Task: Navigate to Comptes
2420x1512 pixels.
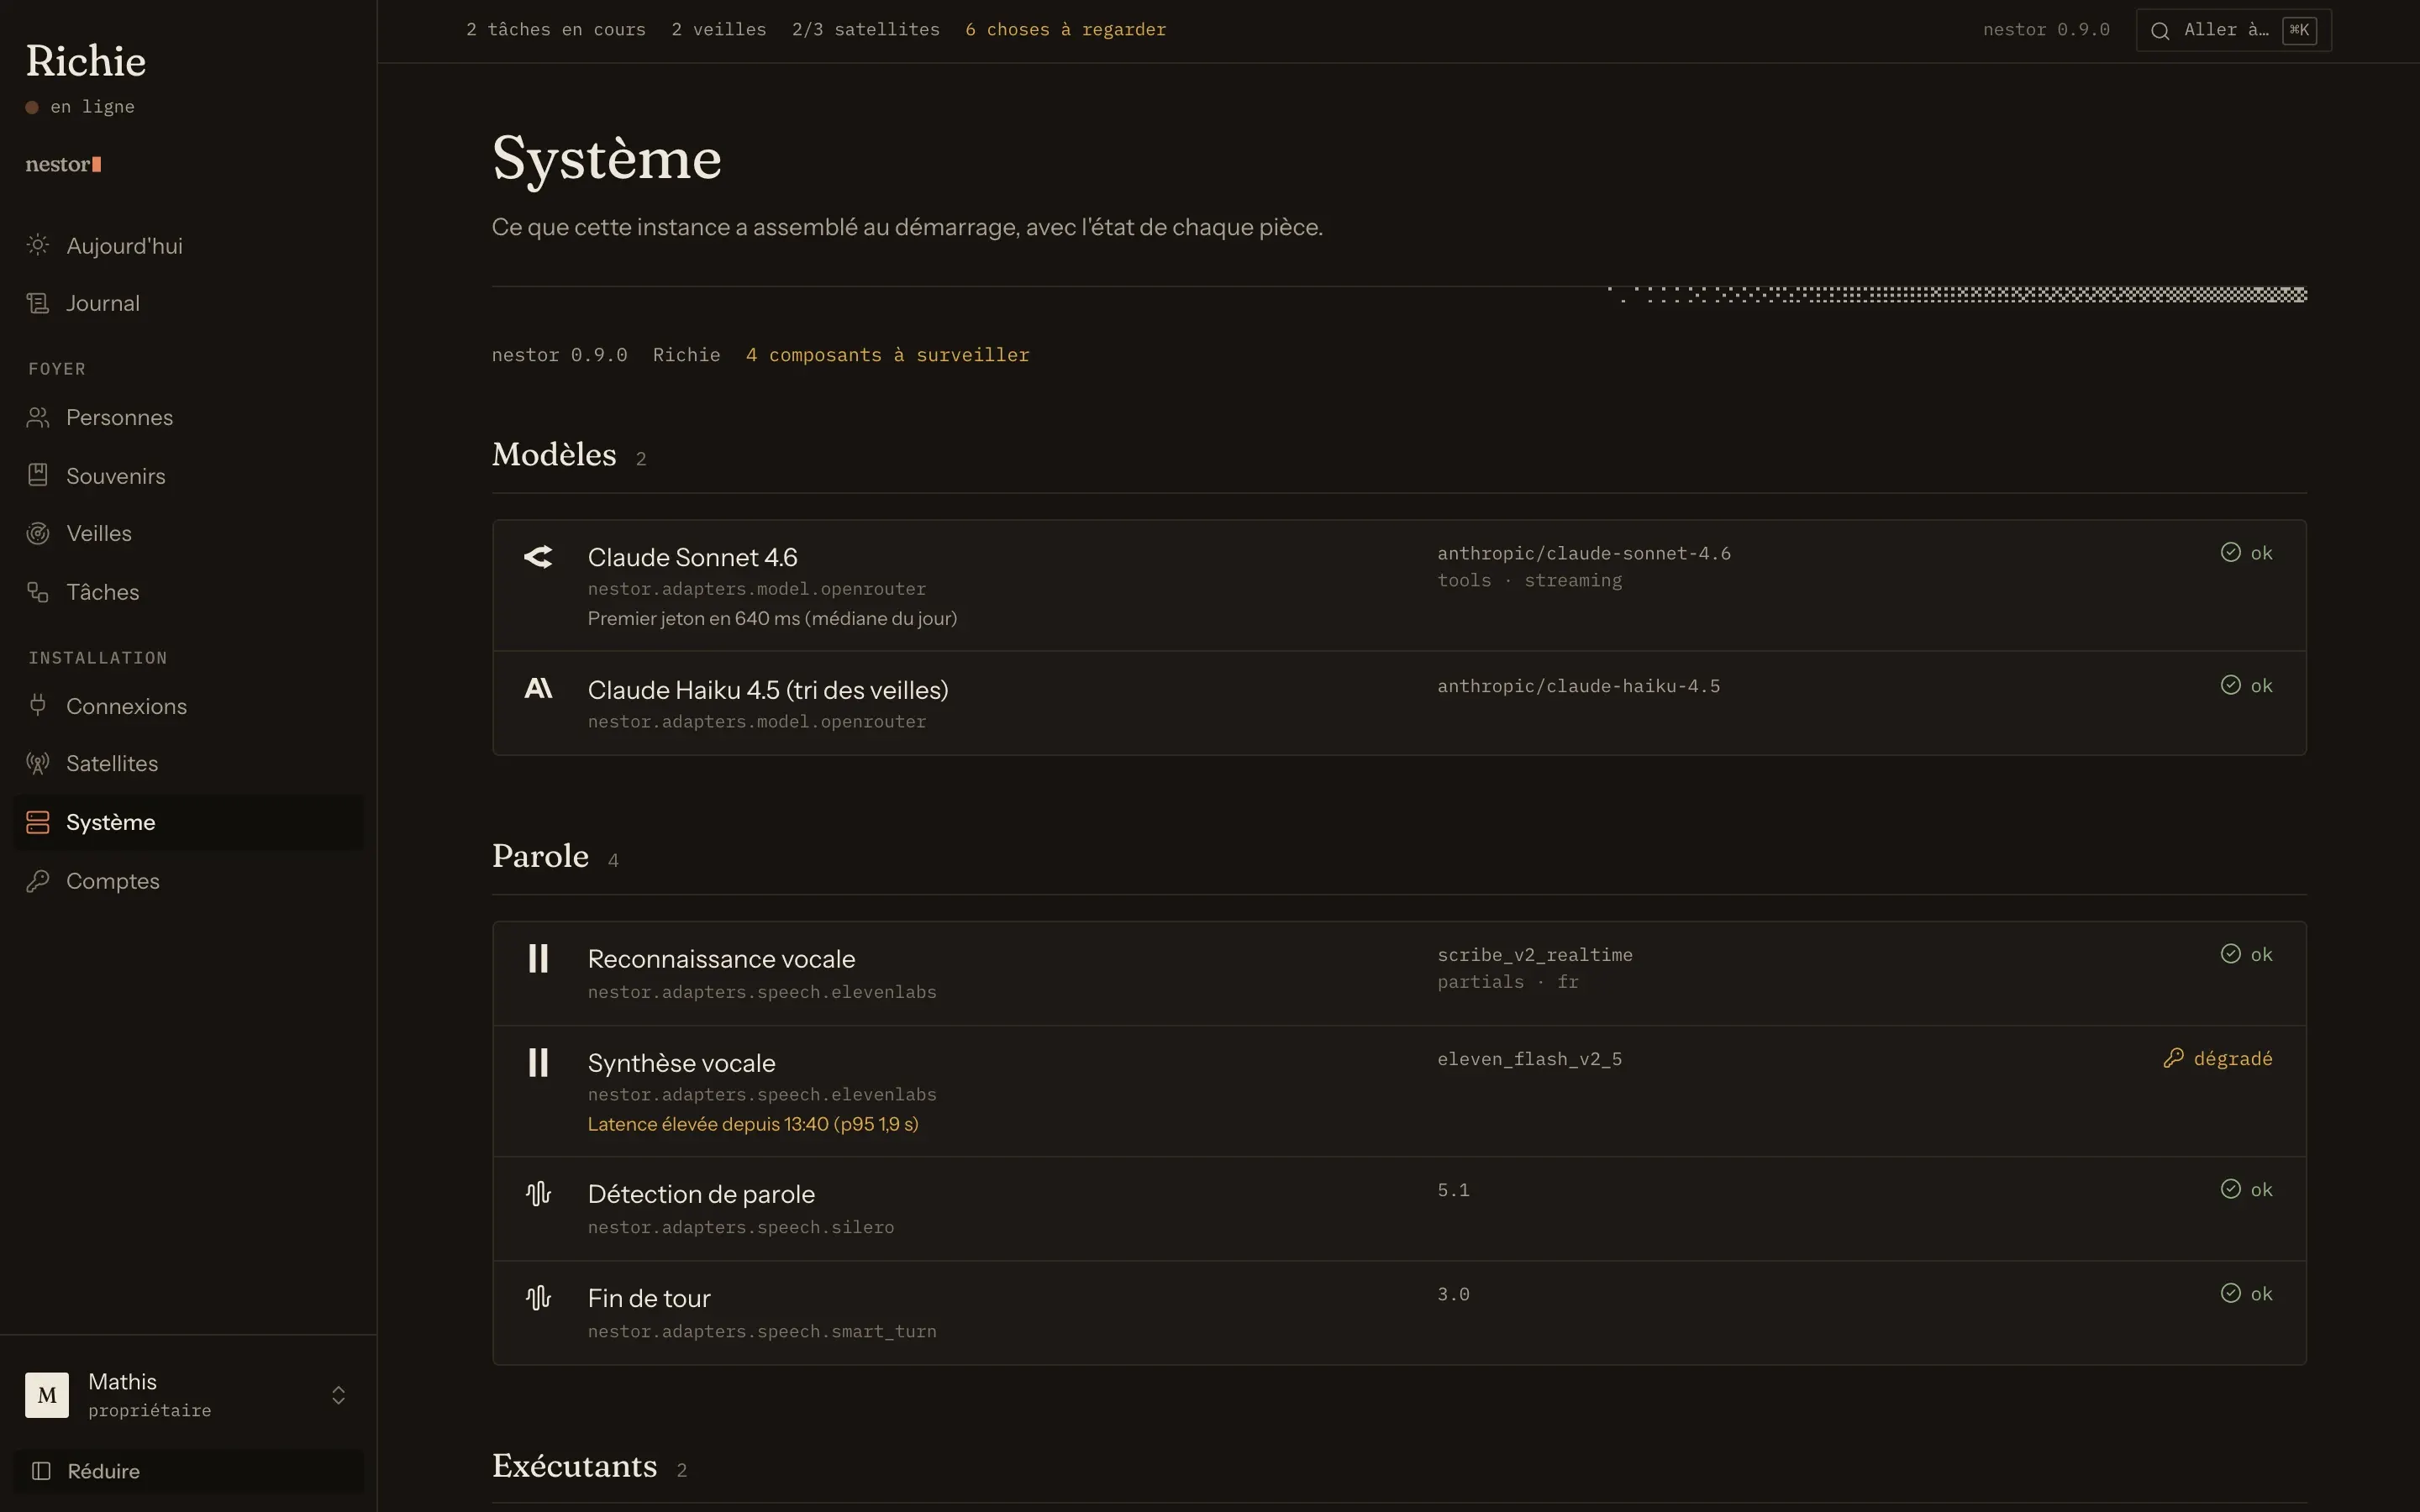Action: click(188, 881)
